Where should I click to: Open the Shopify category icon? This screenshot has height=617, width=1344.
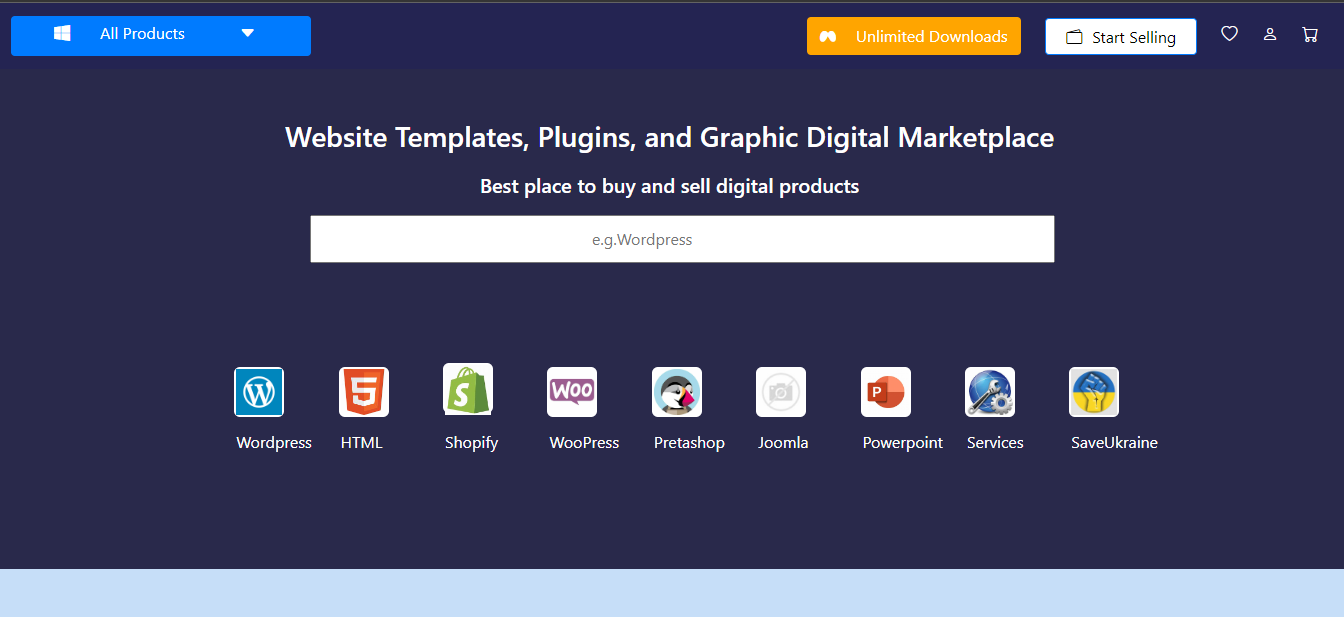click(468, 389)
